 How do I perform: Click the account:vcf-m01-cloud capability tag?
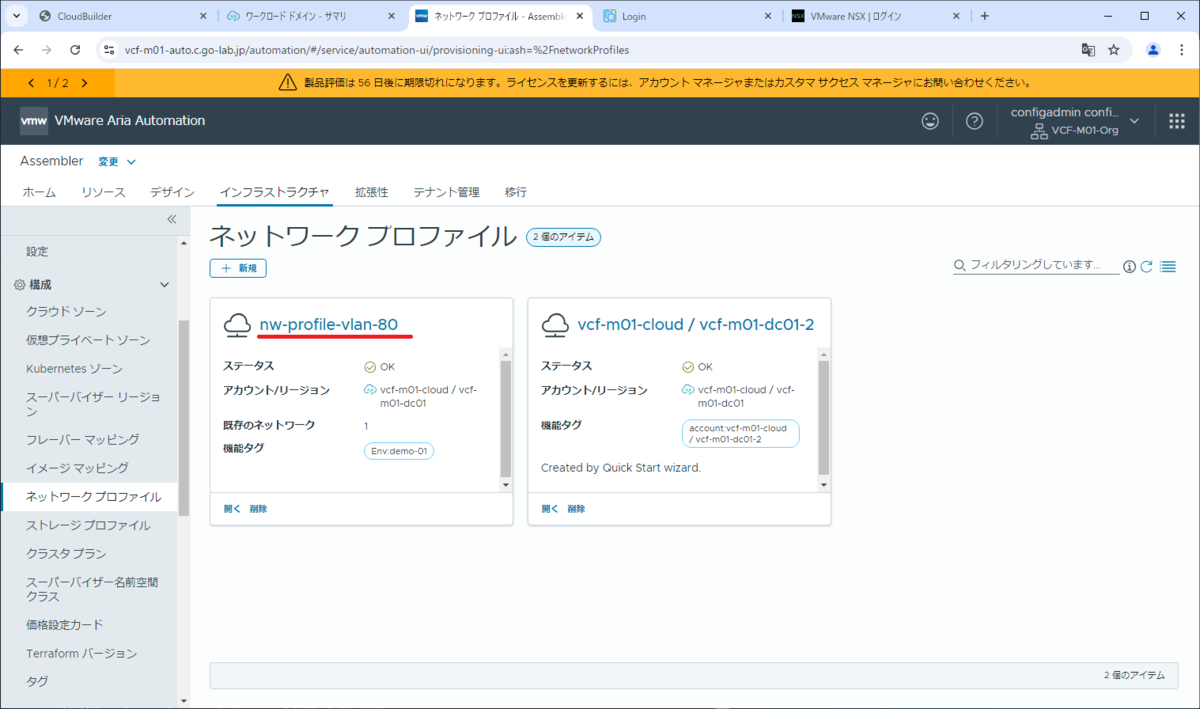click(739, 433)
